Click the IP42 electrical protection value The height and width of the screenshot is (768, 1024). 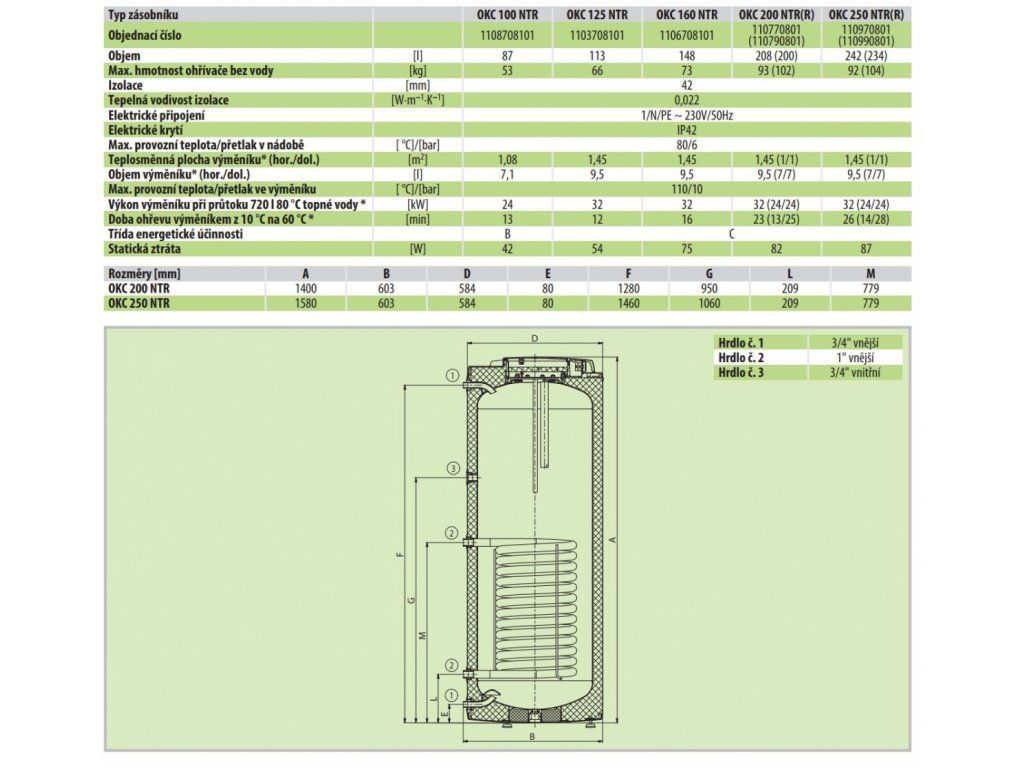[x=686, y=130]
